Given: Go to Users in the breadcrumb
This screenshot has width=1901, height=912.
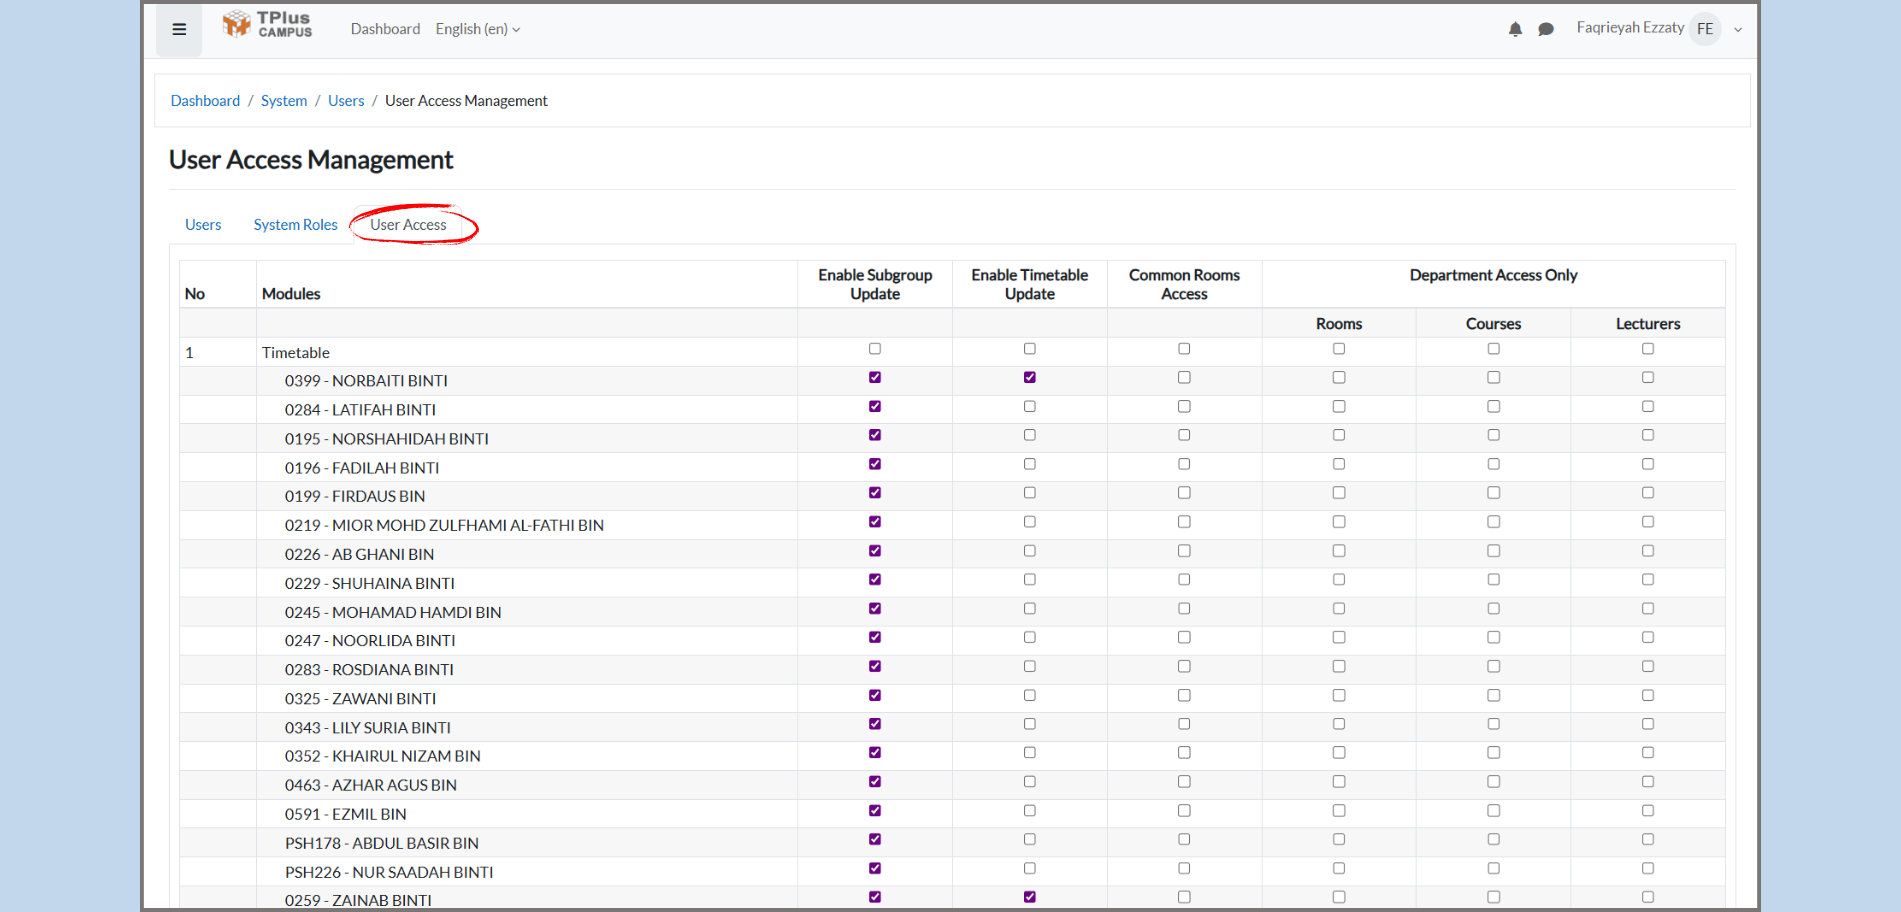Looking at the screenshot, I should pyautogui.click(x=346, y=101).
